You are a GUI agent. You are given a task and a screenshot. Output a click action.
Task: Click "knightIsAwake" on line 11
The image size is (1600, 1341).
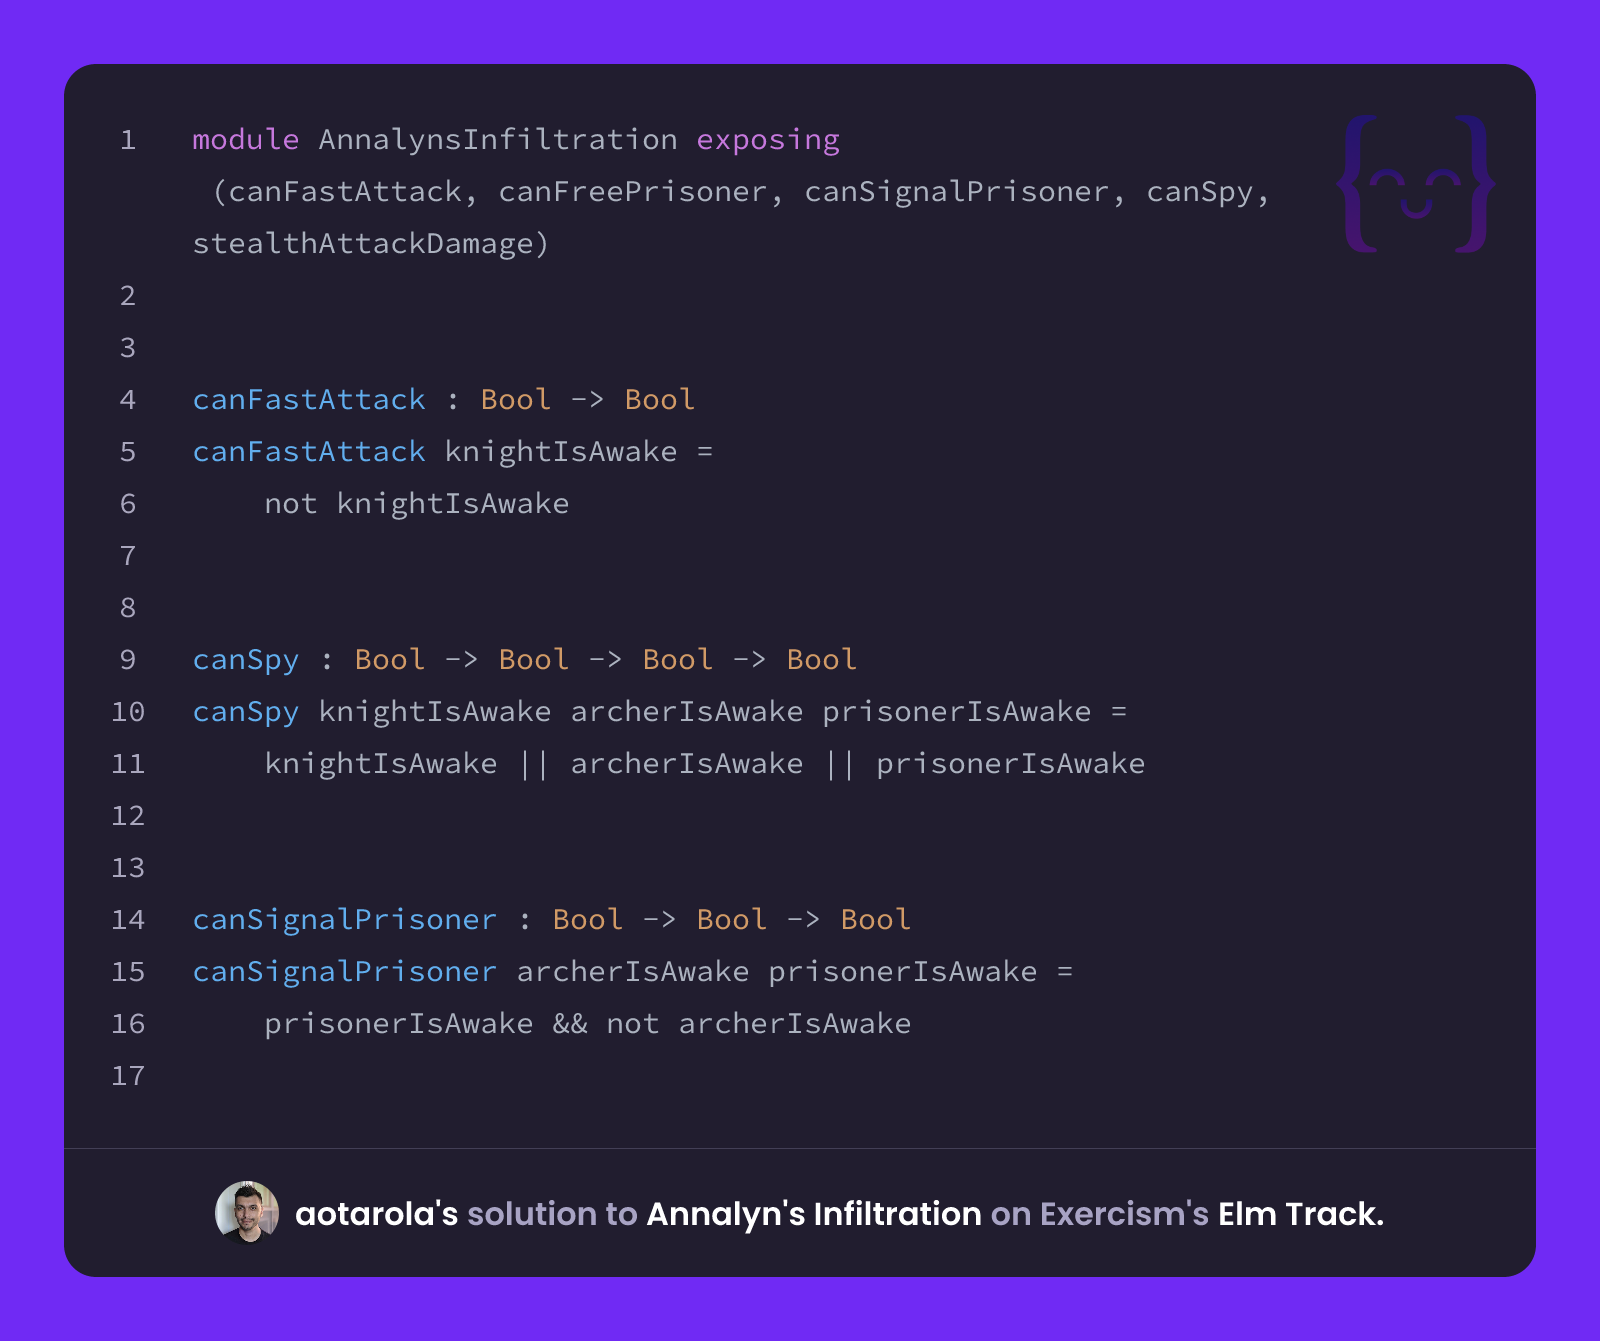[x=381, y=764]
